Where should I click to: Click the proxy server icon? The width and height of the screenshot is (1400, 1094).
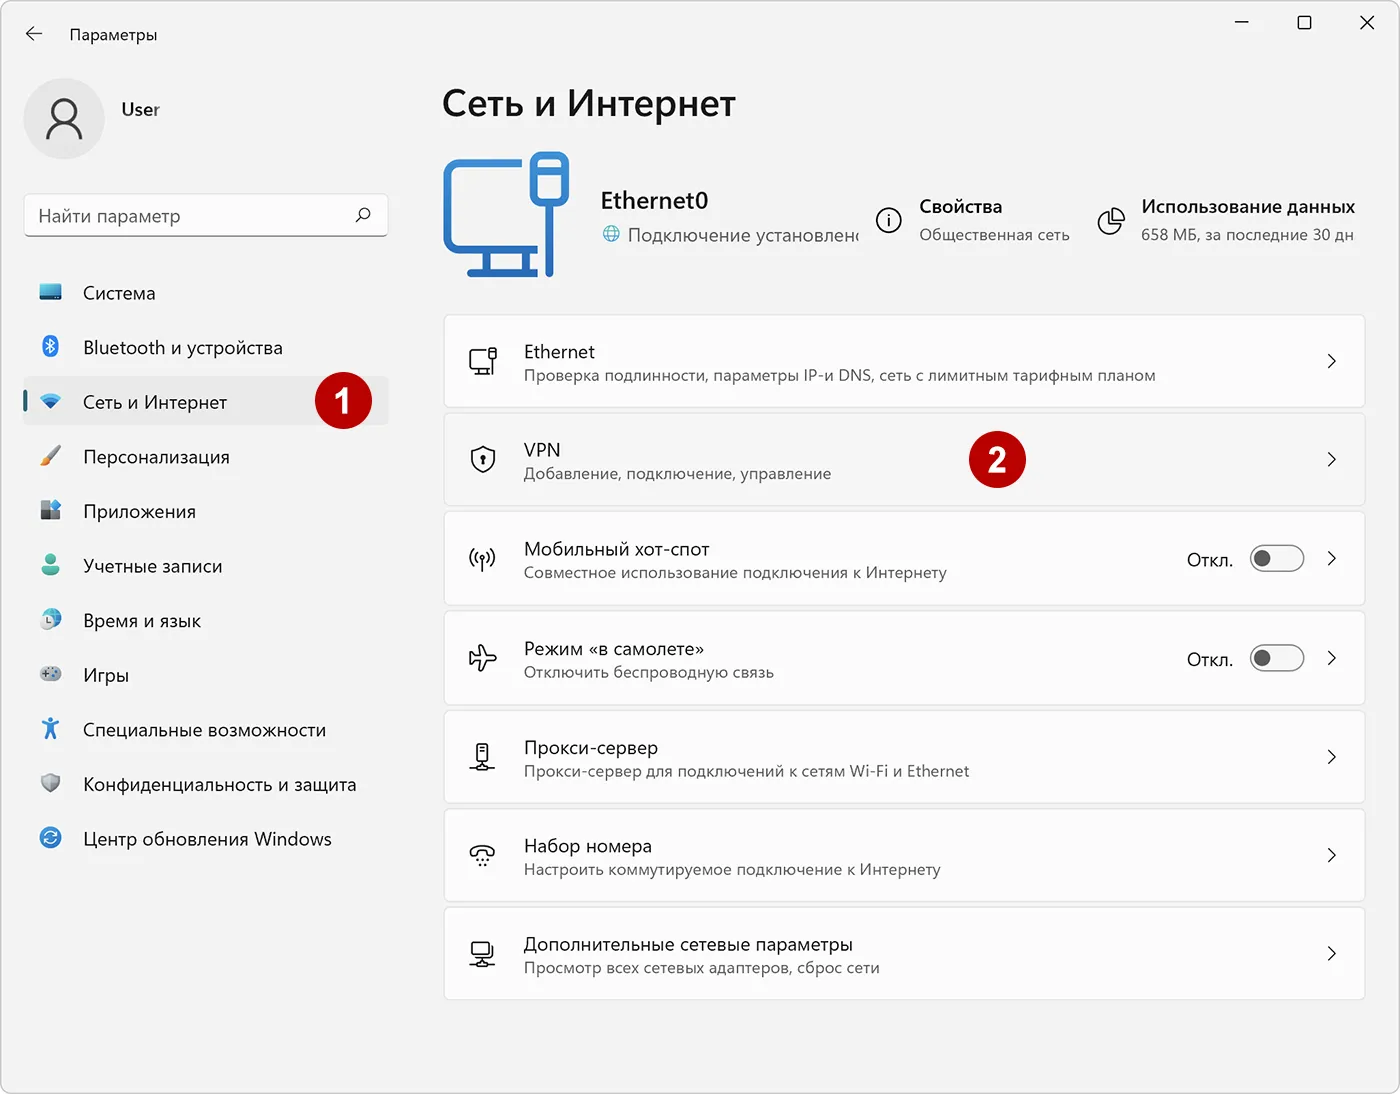point(483,757)
